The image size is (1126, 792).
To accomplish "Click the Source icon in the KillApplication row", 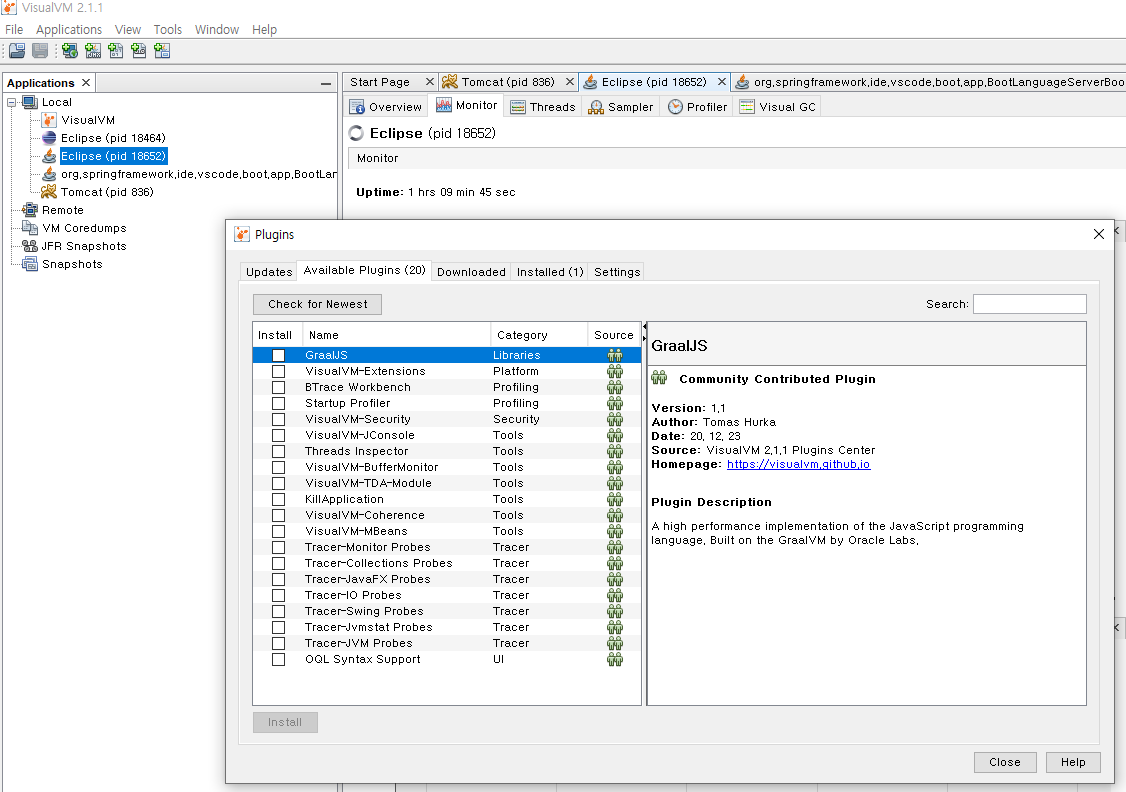I will point(615,499).
